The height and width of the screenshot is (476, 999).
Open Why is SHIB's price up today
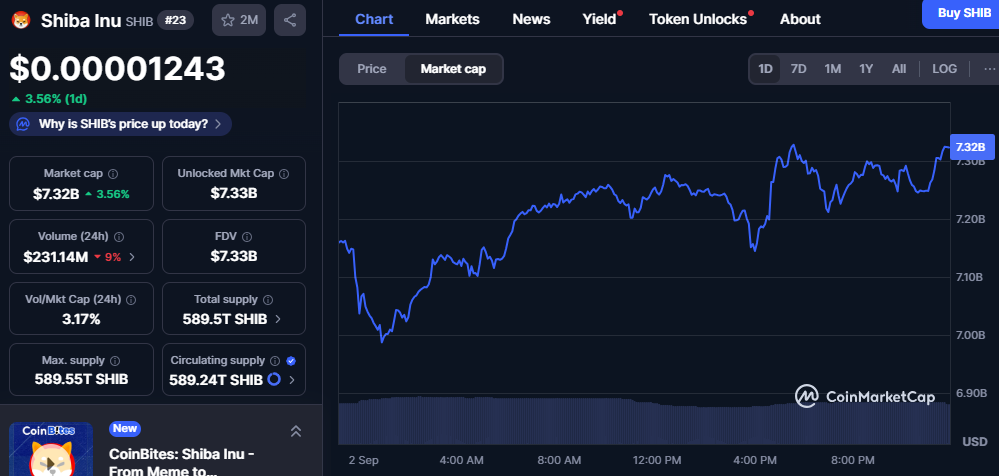point(121,124)
